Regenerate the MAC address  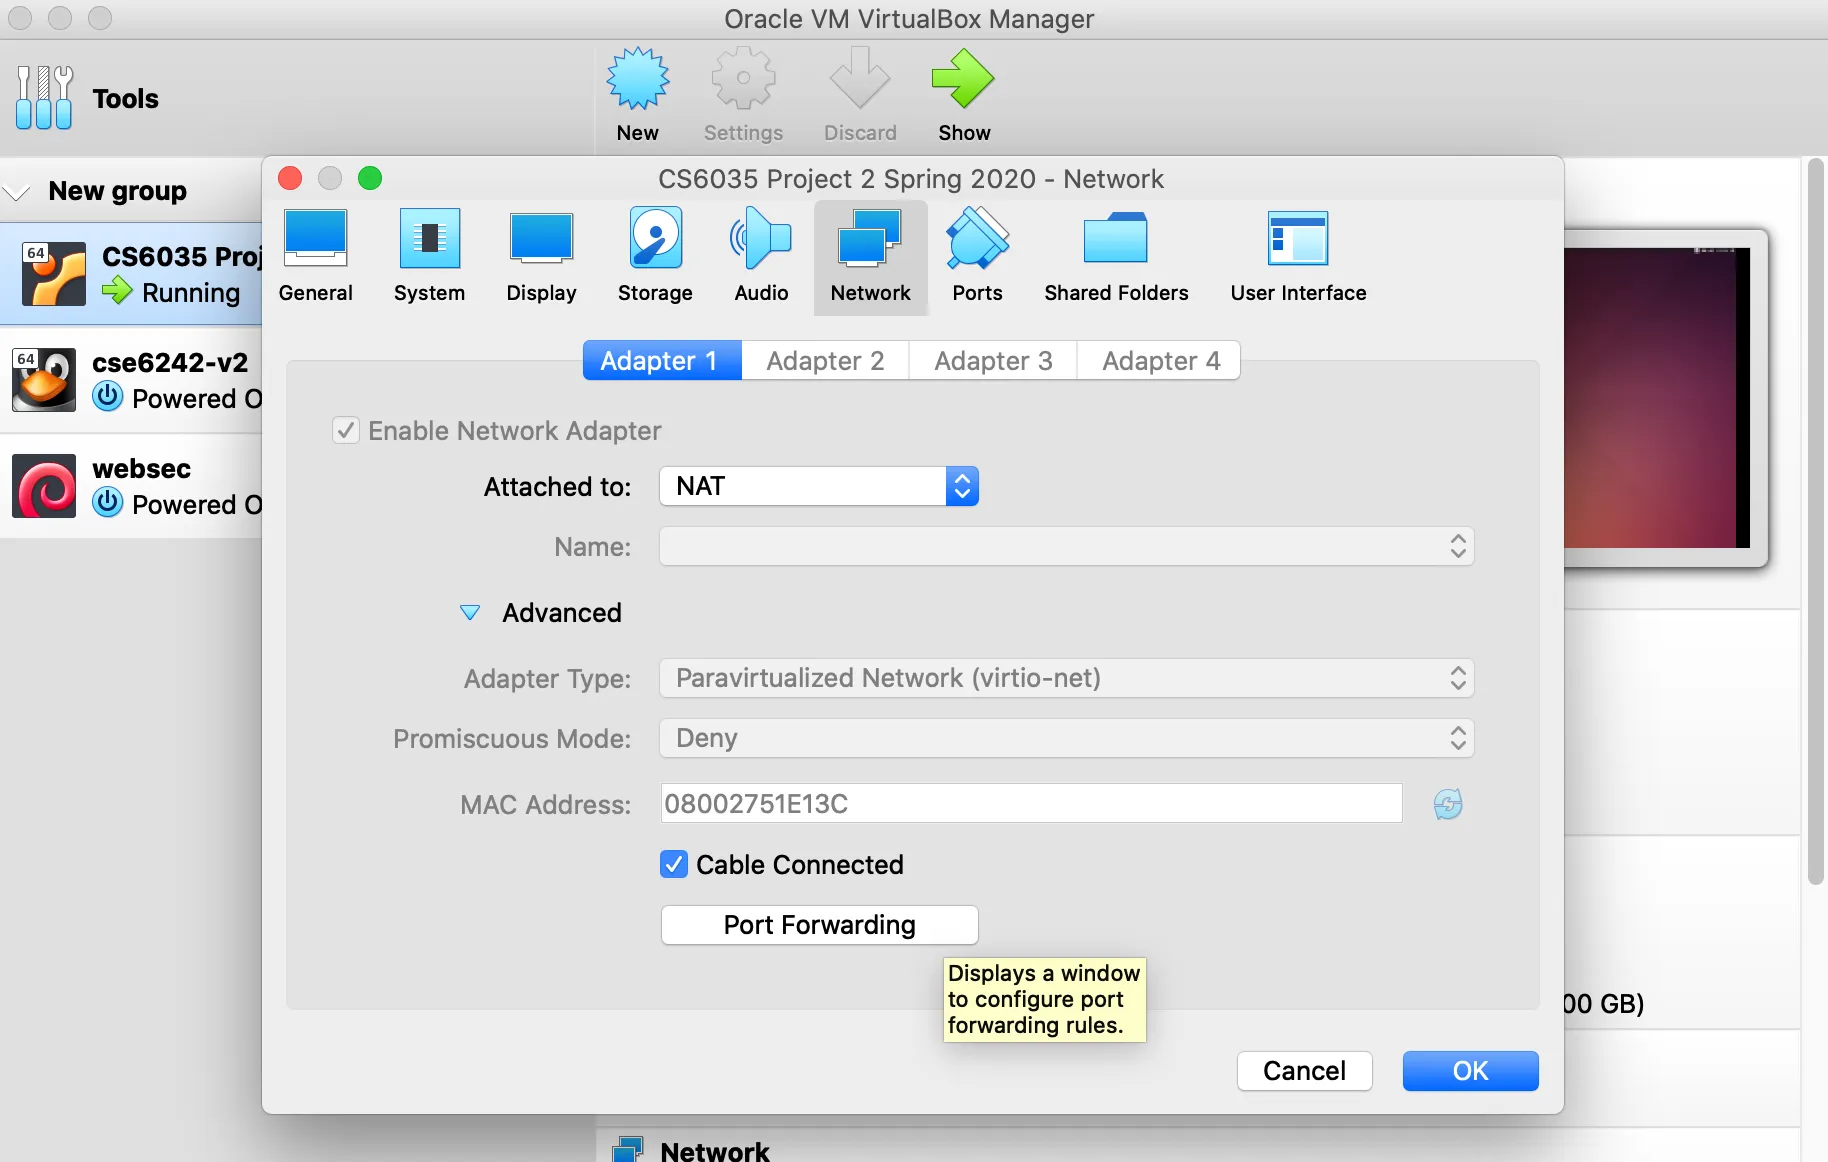[x=1448, y=803]
